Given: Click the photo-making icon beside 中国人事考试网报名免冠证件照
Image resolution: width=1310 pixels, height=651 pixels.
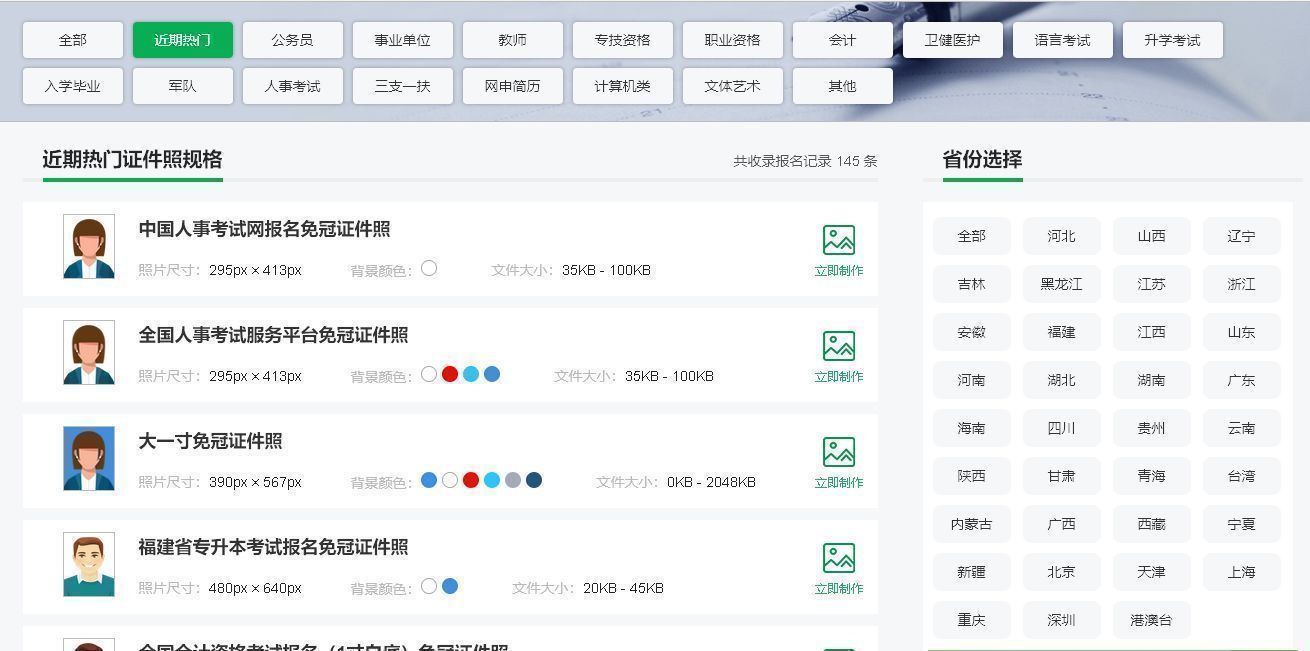Looking at the screenshot, I should 838,239.
